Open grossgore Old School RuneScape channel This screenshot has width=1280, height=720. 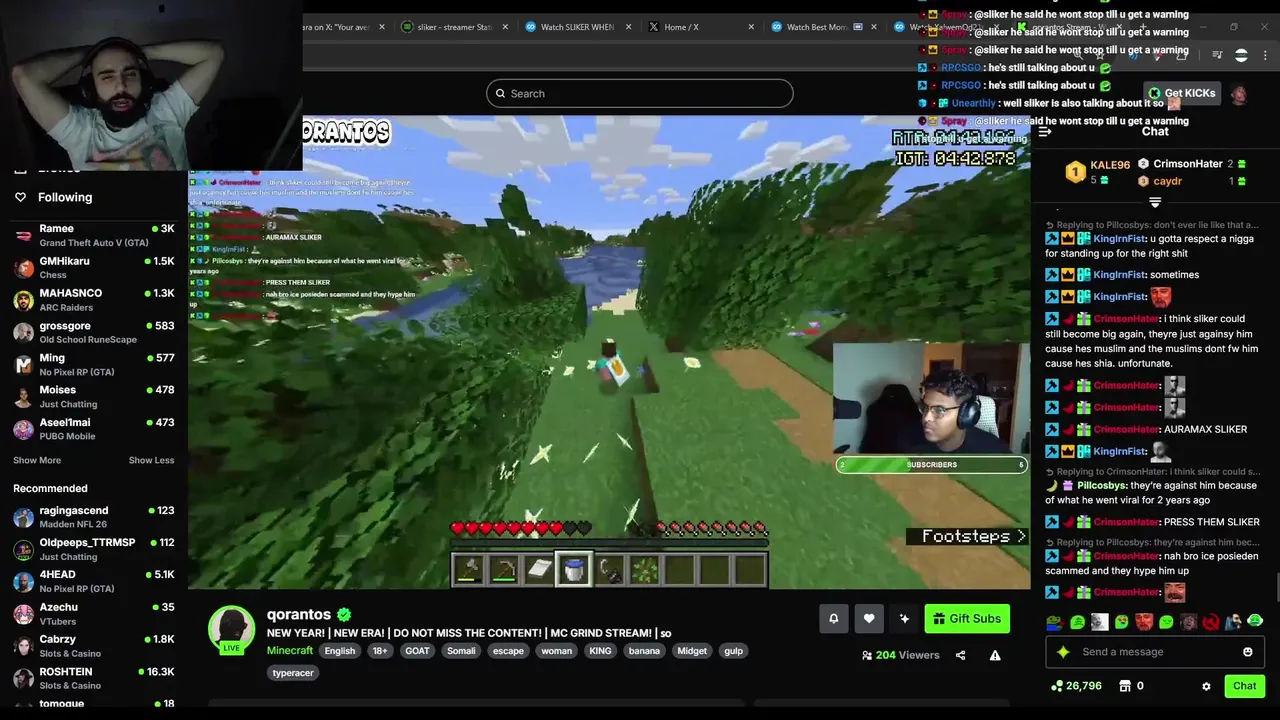[x=94, y=332]
